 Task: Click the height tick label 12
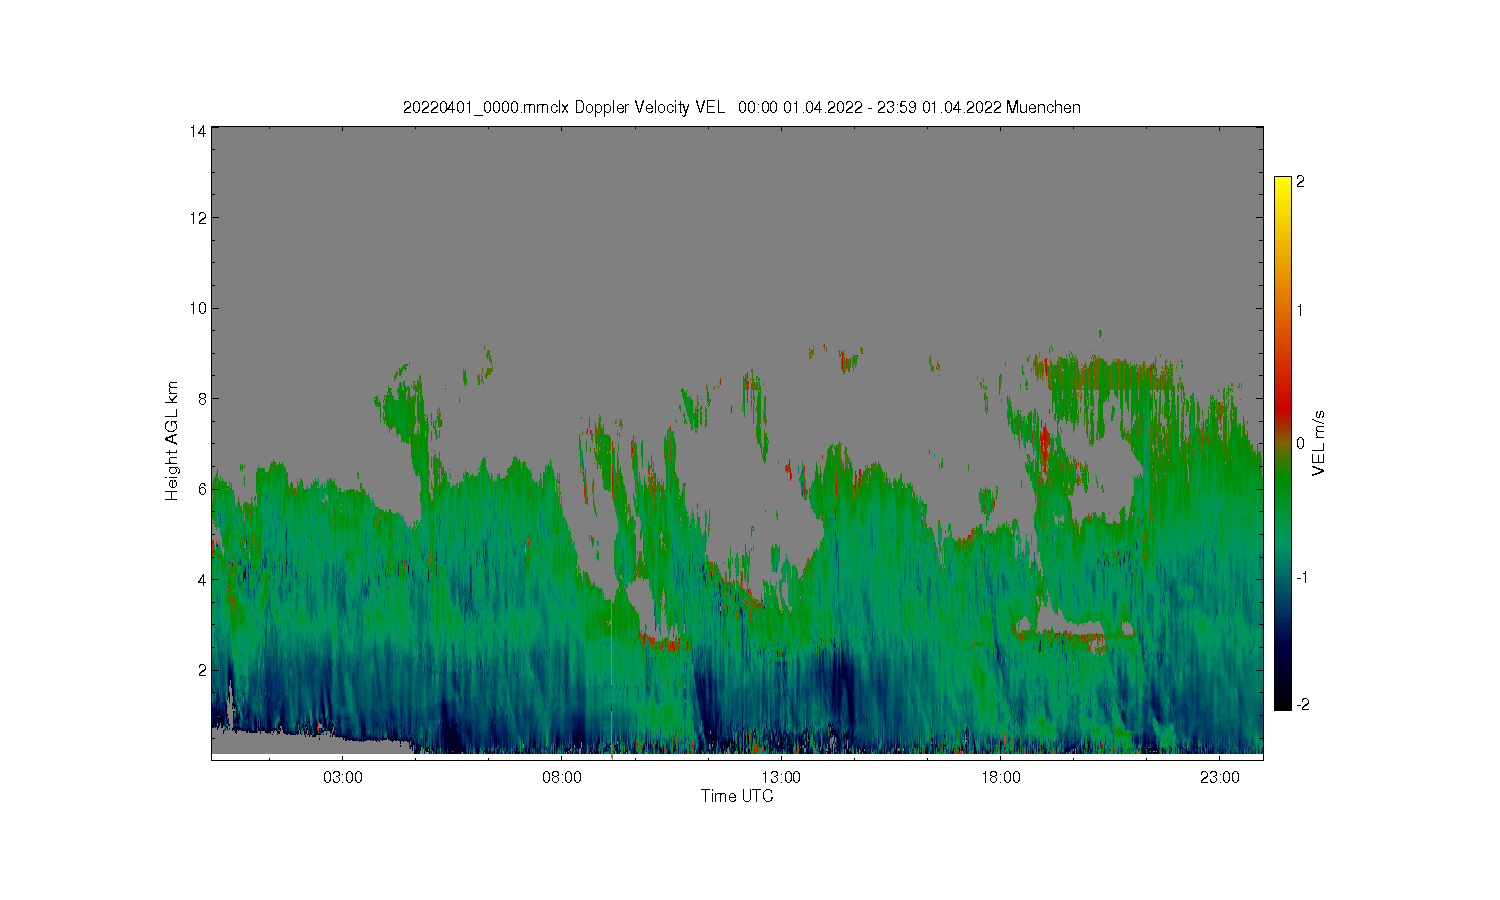click(198, 218)
